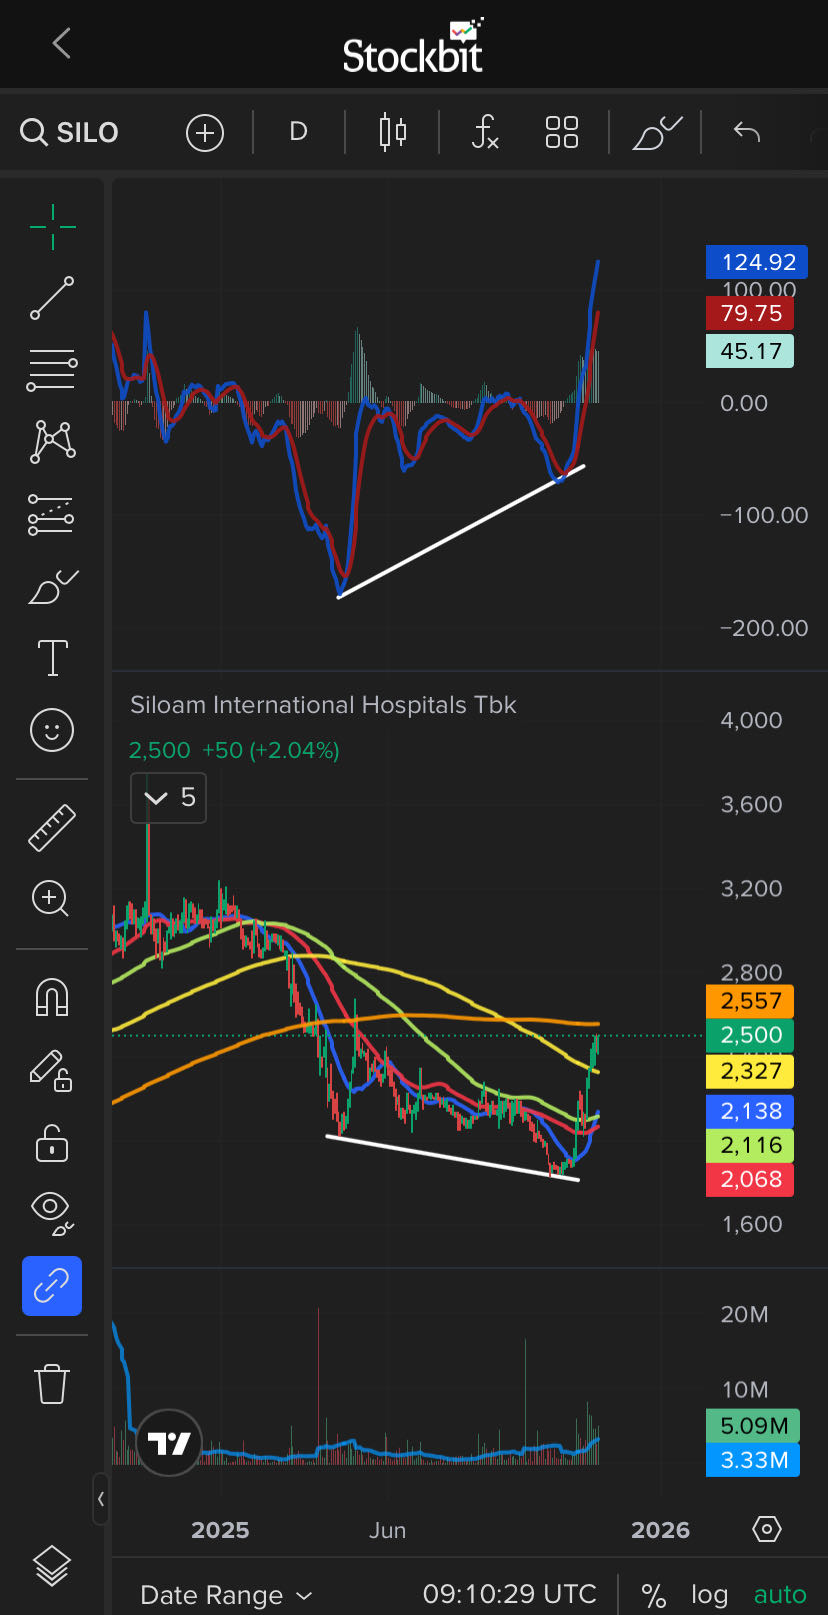This screenshot has height=1615, width=828.
Task: Click the 2025 time axis label
Action: [220, 1530]
